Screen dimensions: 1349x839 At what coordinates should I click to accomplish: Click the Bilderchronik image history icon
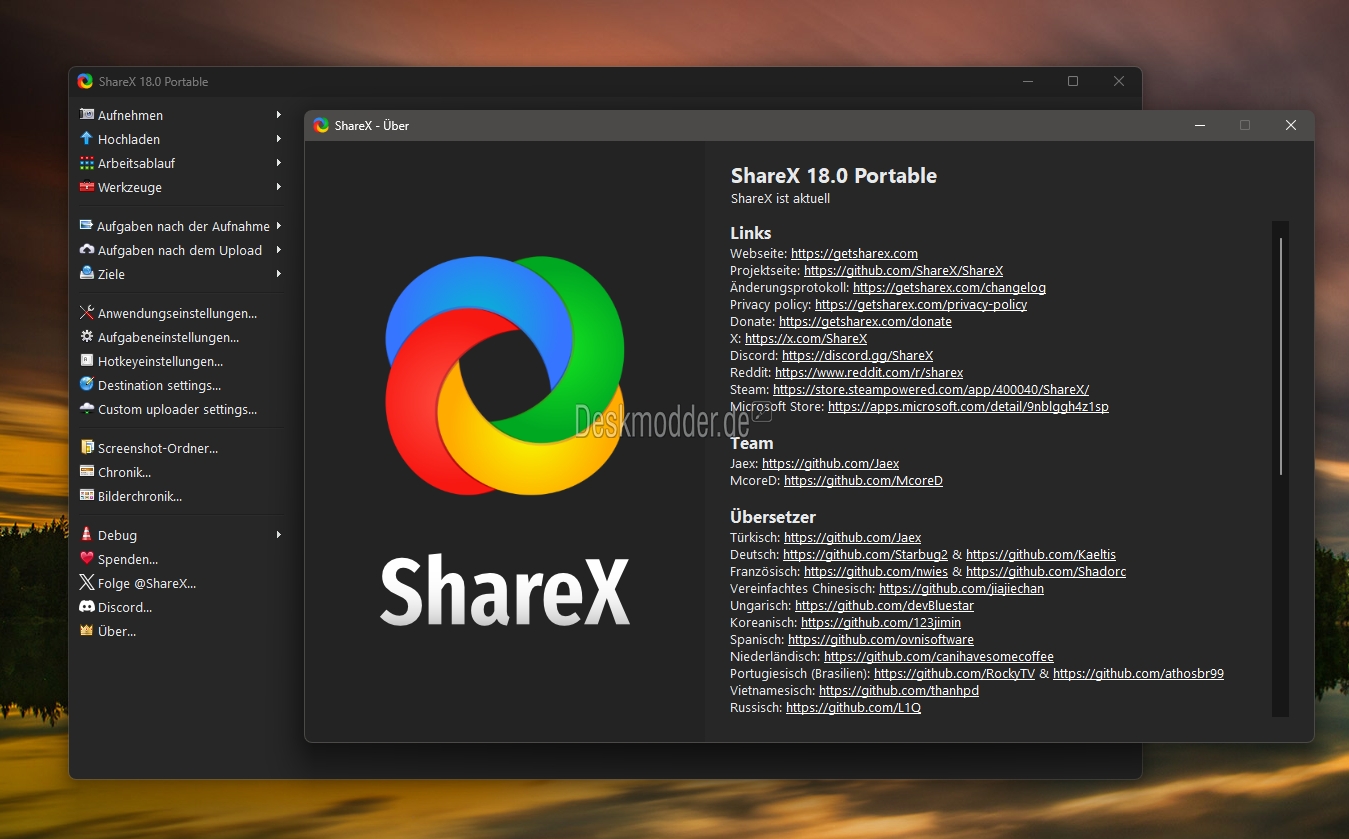point(87,496)
